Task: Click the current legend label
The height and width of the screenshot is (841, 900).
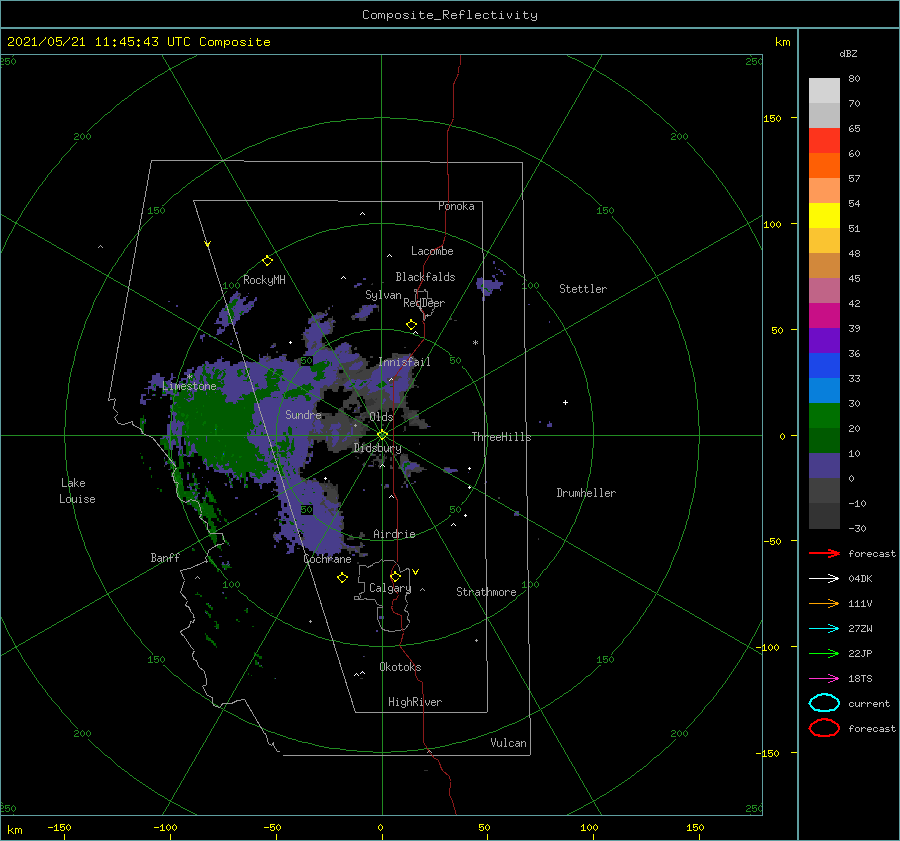Action: (869, 704)
